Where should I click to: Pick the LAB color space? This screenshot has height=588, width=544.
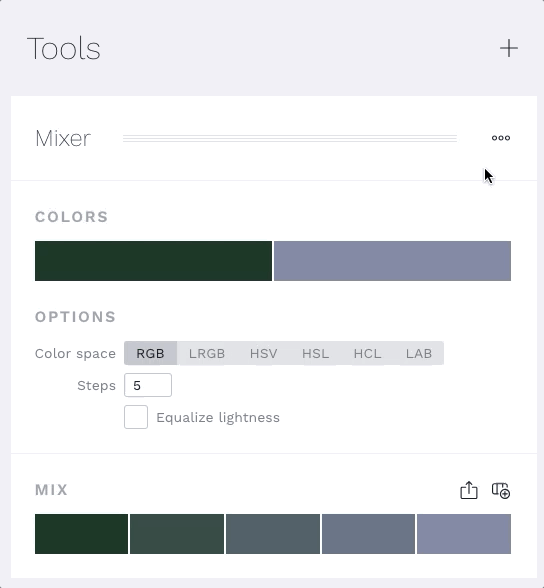(x=419, y=353)
